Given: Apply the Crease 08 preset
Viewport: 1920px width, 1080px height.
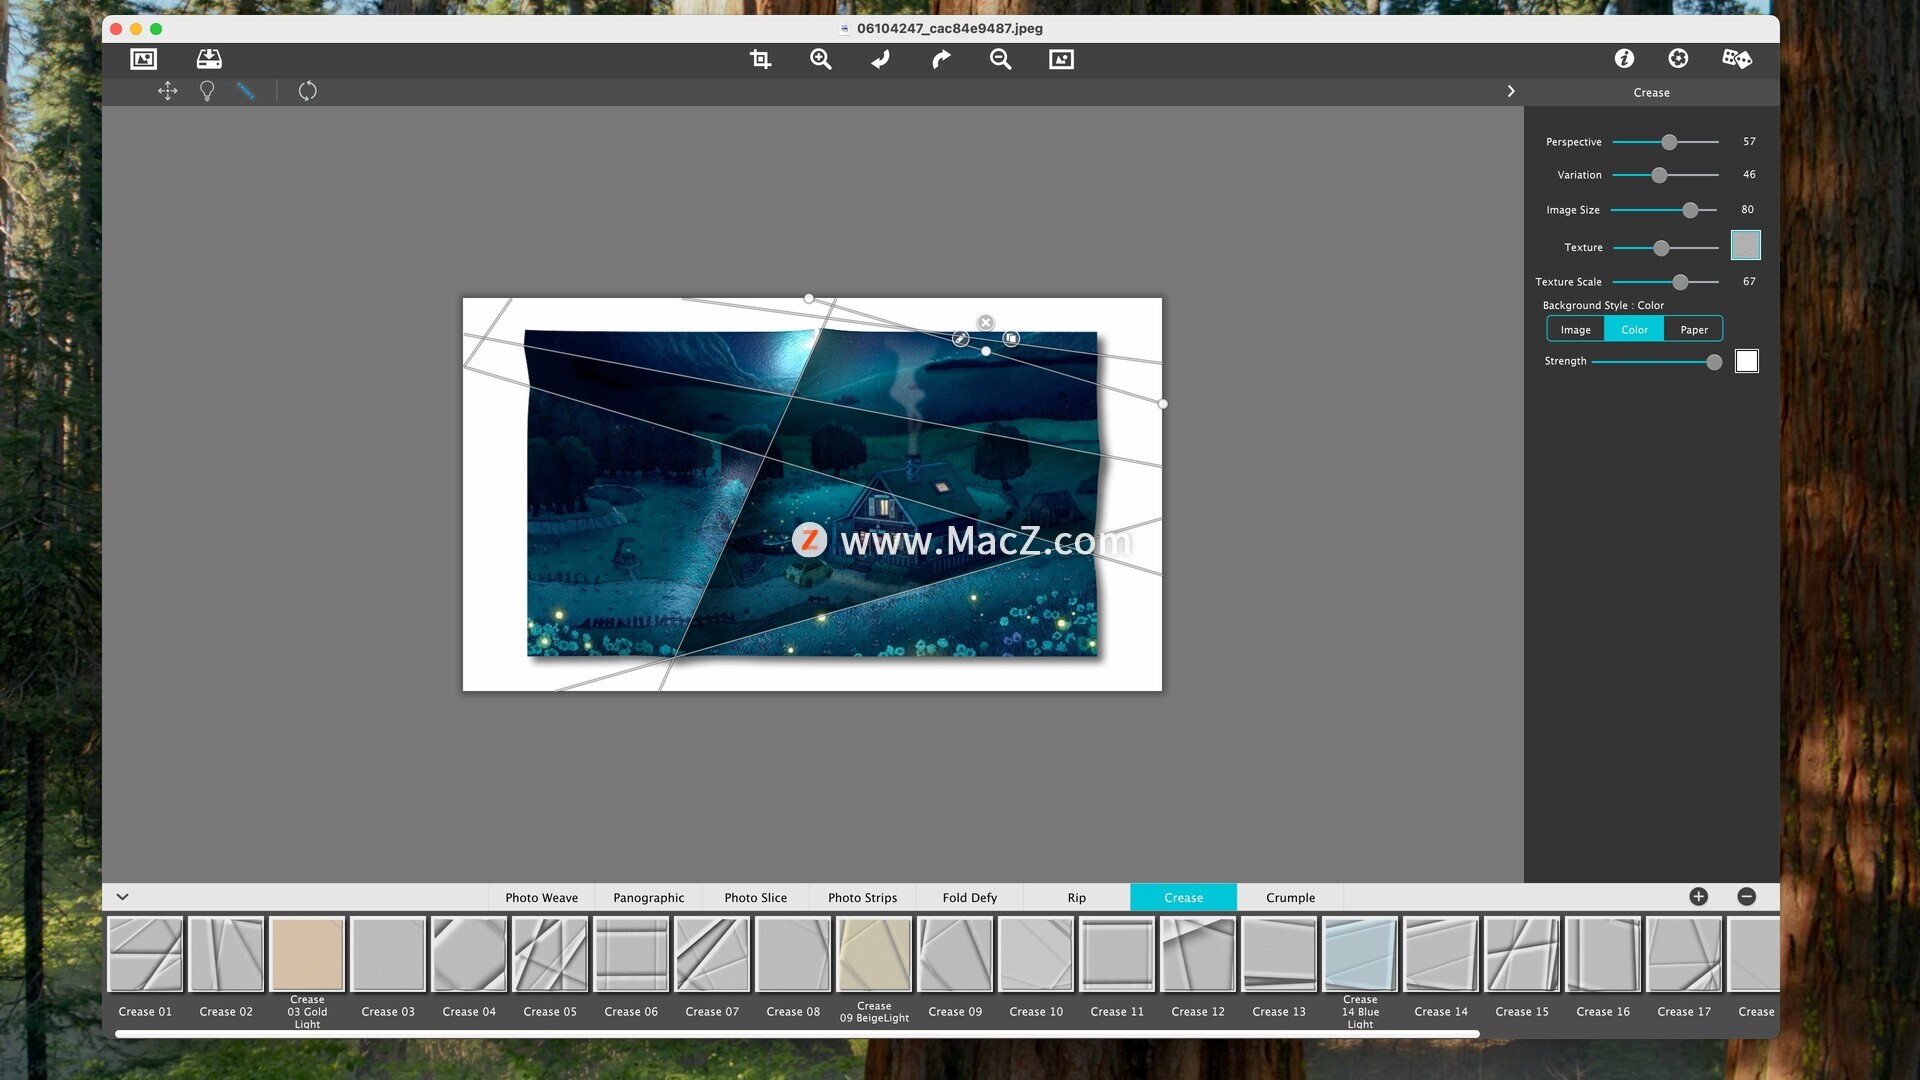Looking at the screenshot, I should (793, 954).
